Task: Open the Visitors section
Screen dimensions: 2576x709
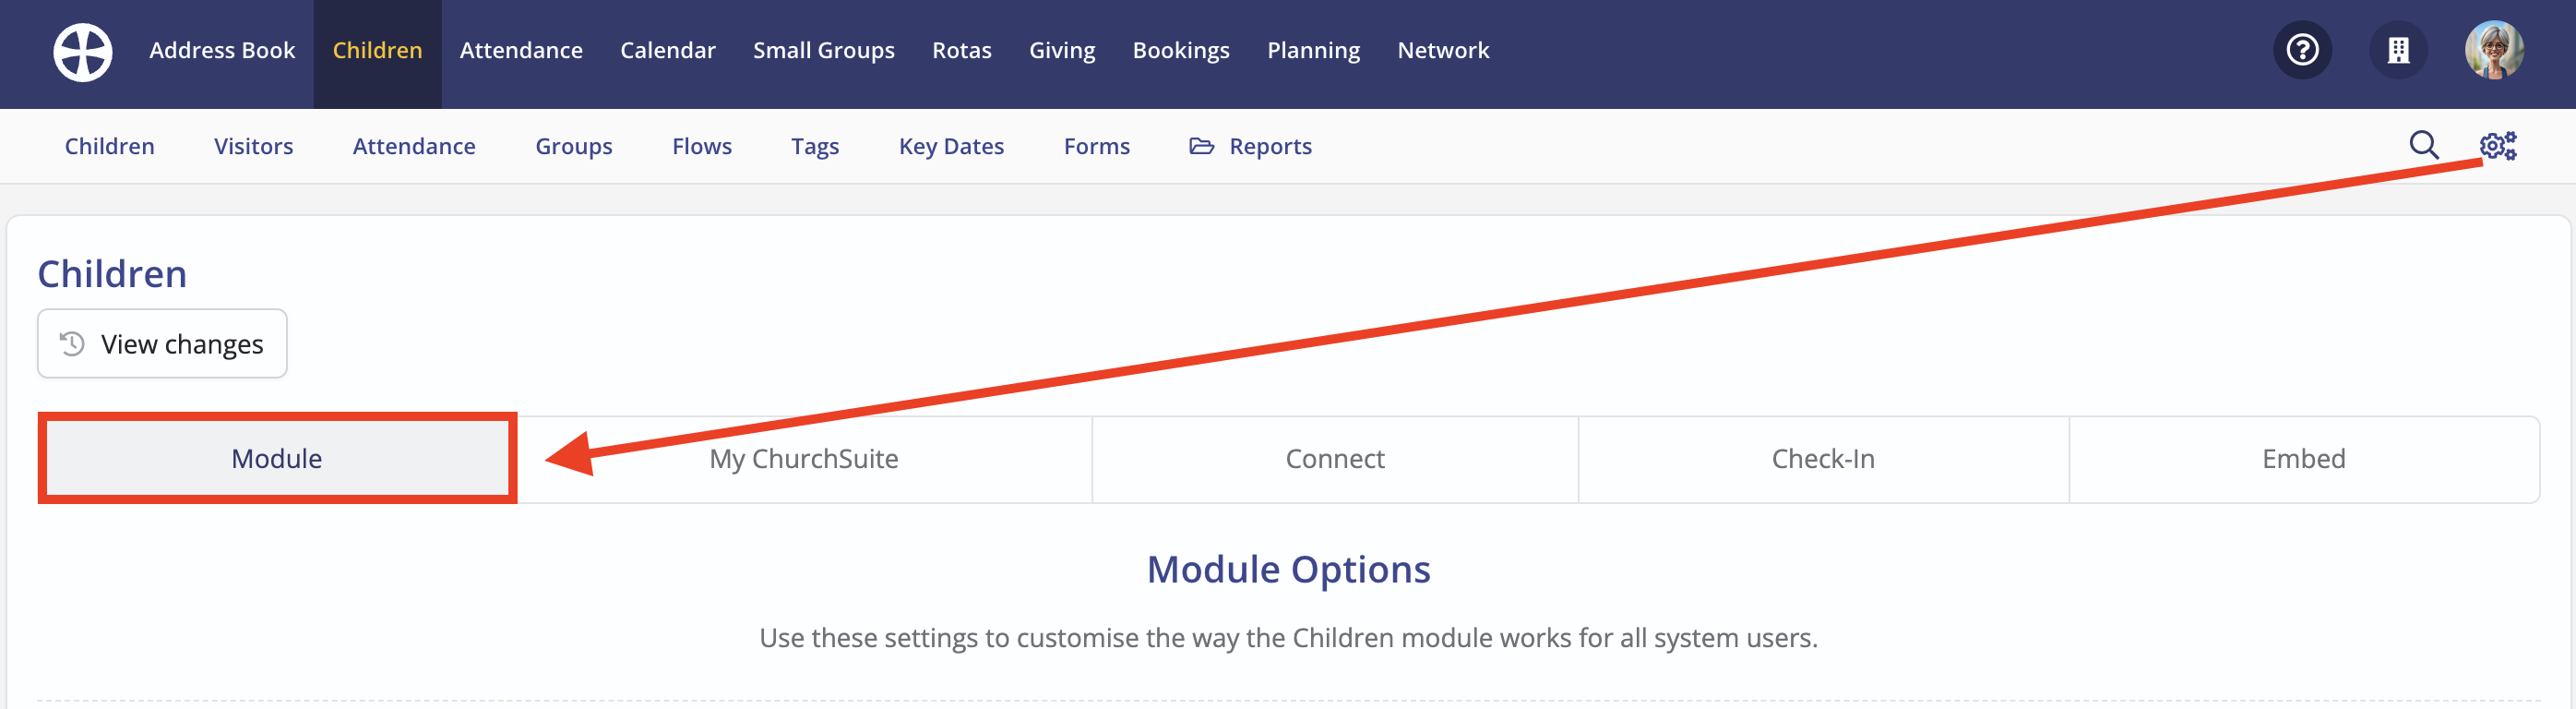Action: (254, 146)
